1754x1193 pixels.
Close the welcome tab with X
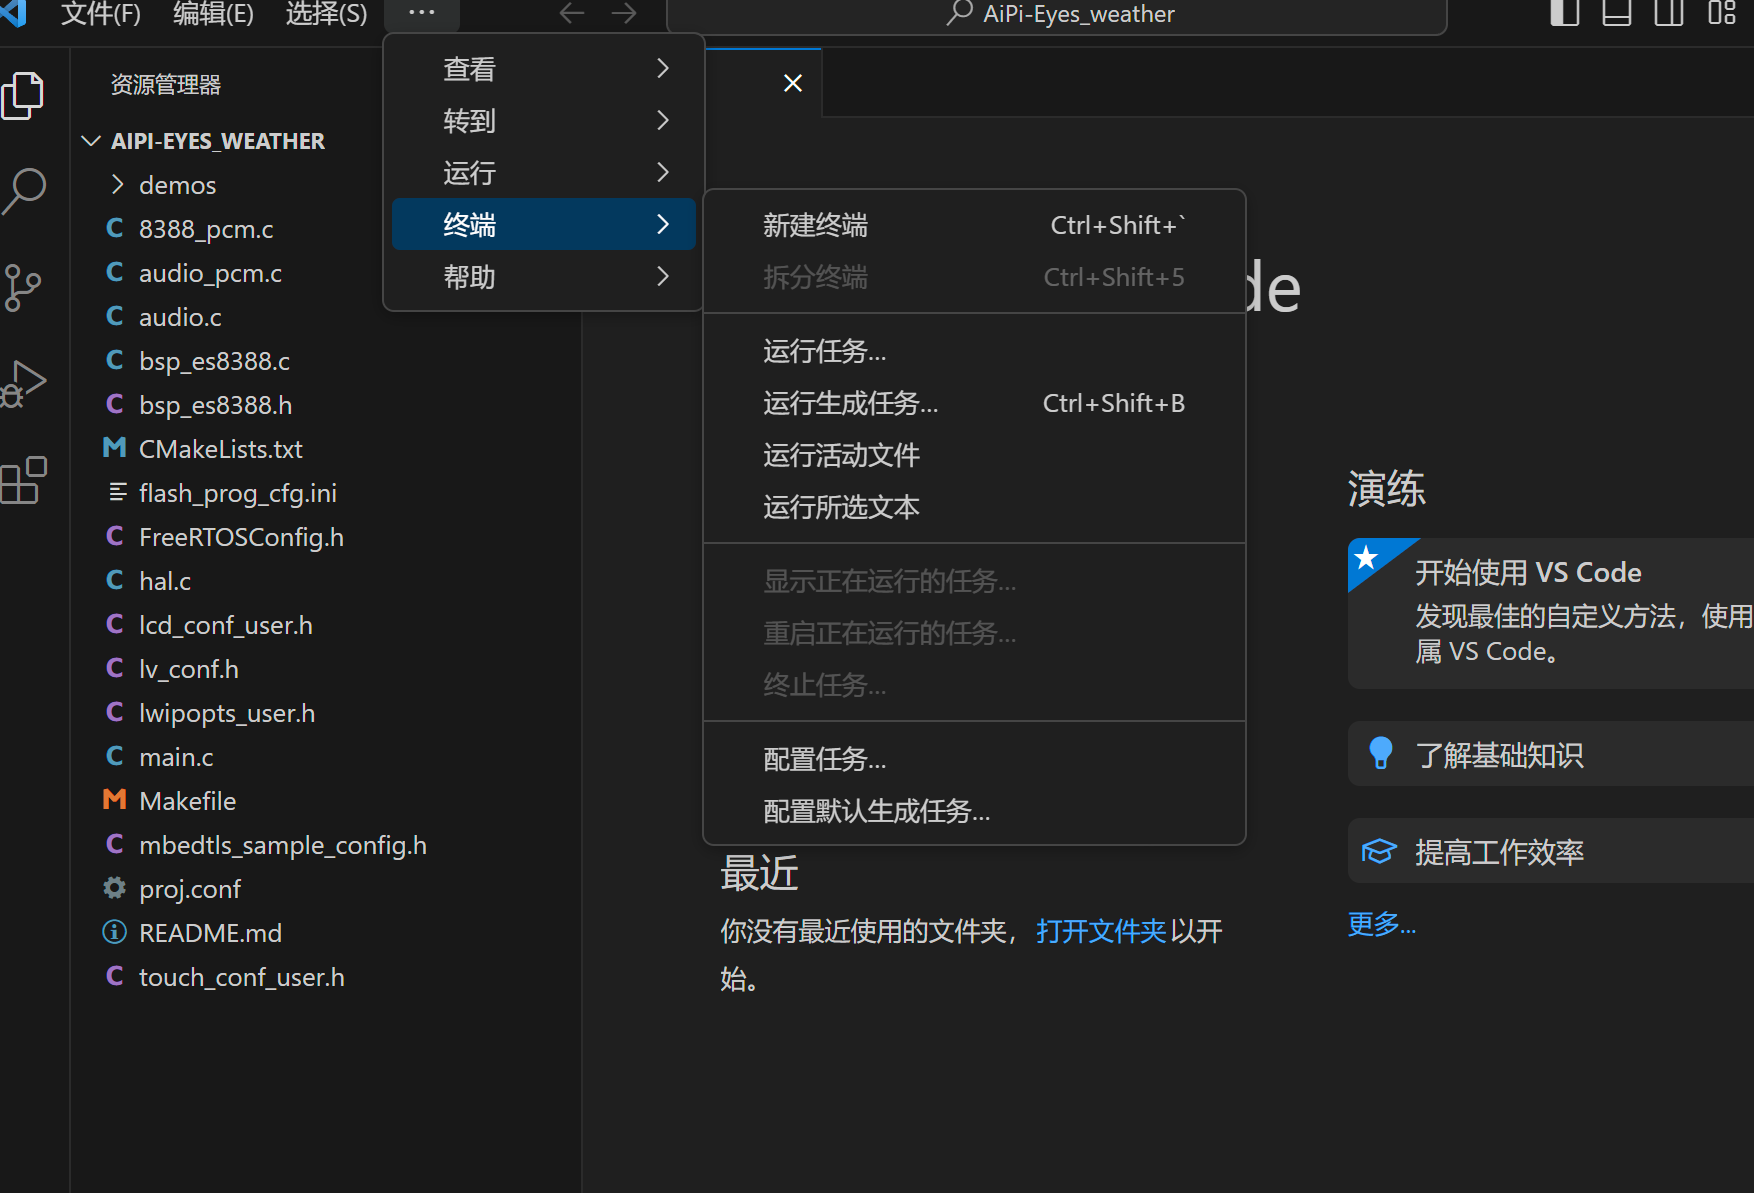793,83
